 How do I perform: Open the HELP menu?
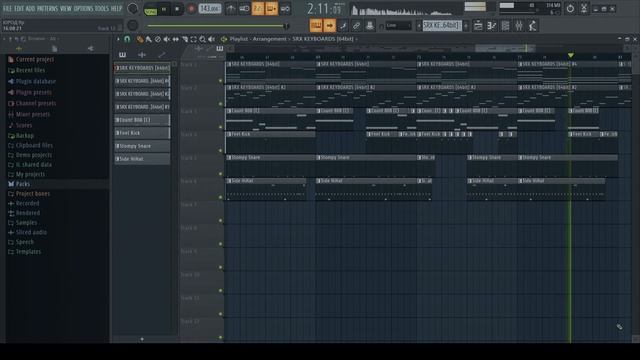(117, 9)
